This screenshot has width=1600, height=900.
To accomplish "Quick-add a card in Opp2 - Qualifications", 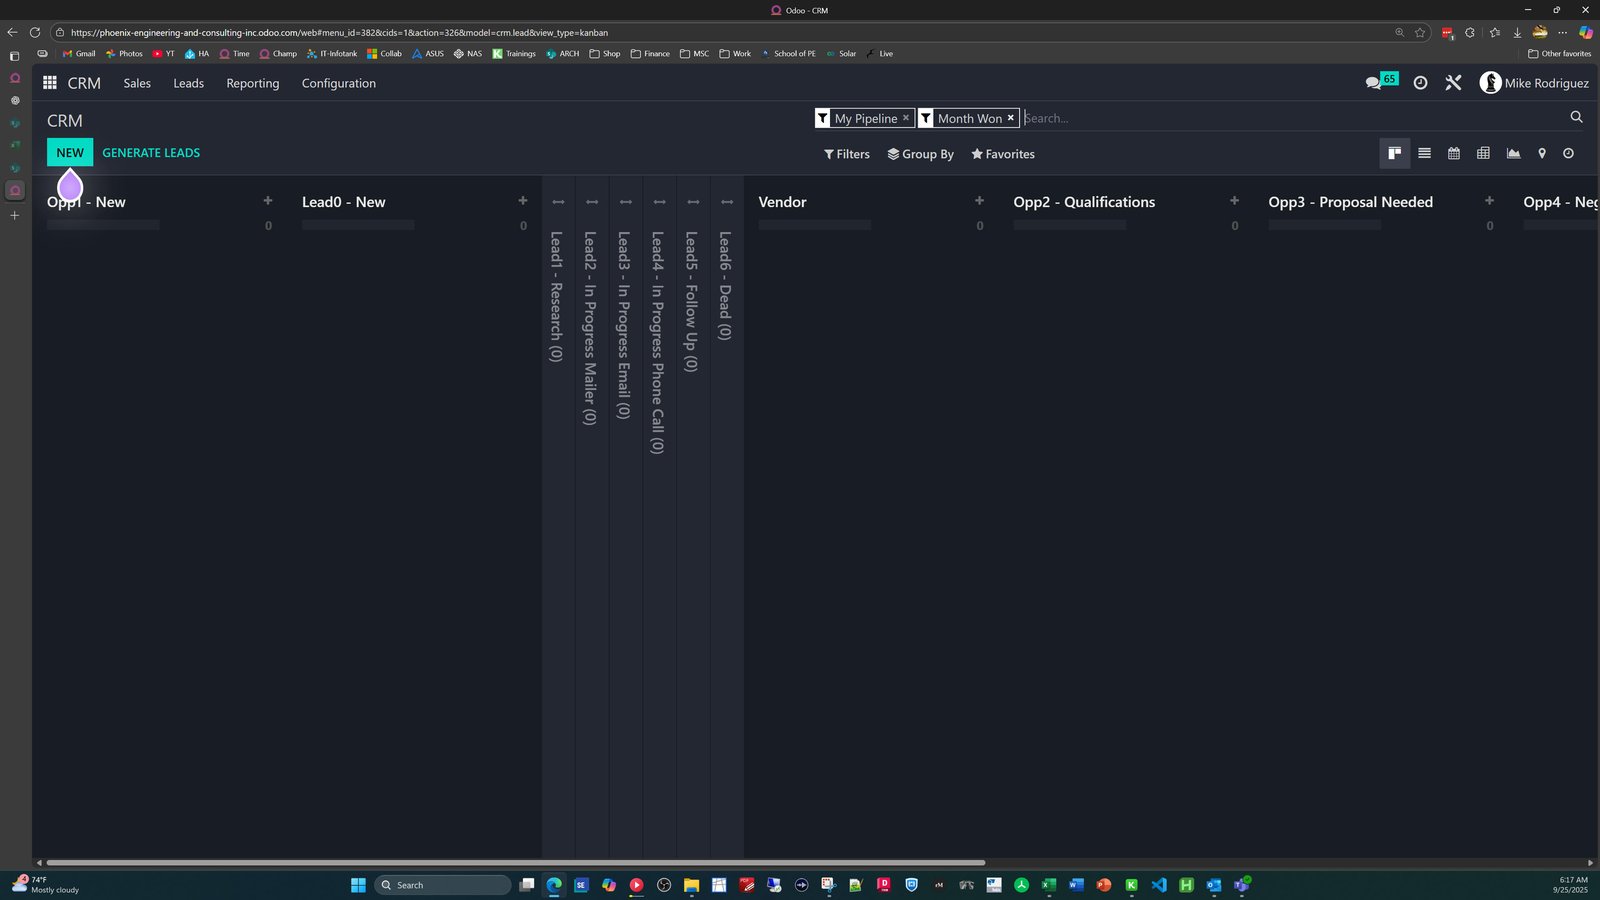I will tap(1234, 201).
